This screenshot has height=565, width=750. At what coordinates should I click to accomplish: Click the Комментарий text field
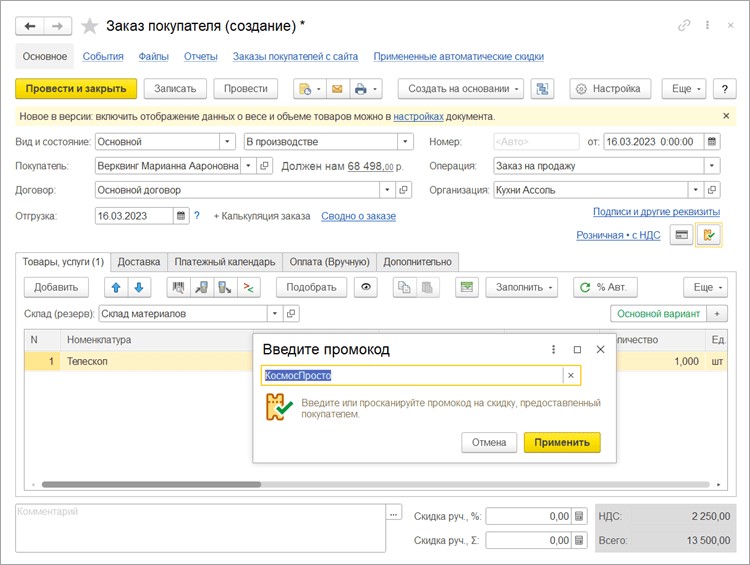click(198, 524)
